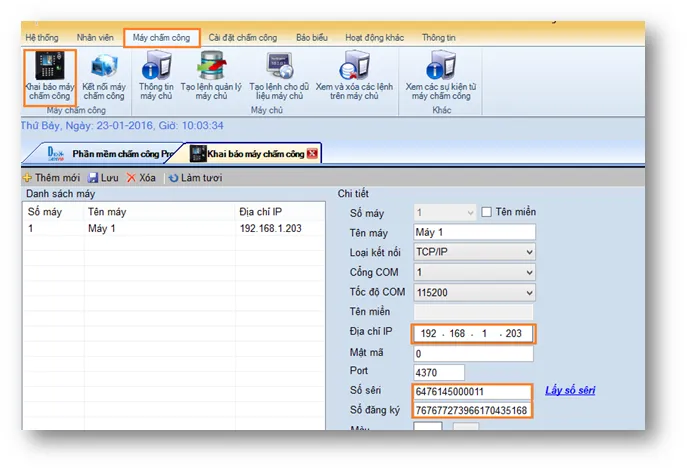Close the Khai báo máy chấm công tab
Screen dimensions: 687x472
point(312,153)
